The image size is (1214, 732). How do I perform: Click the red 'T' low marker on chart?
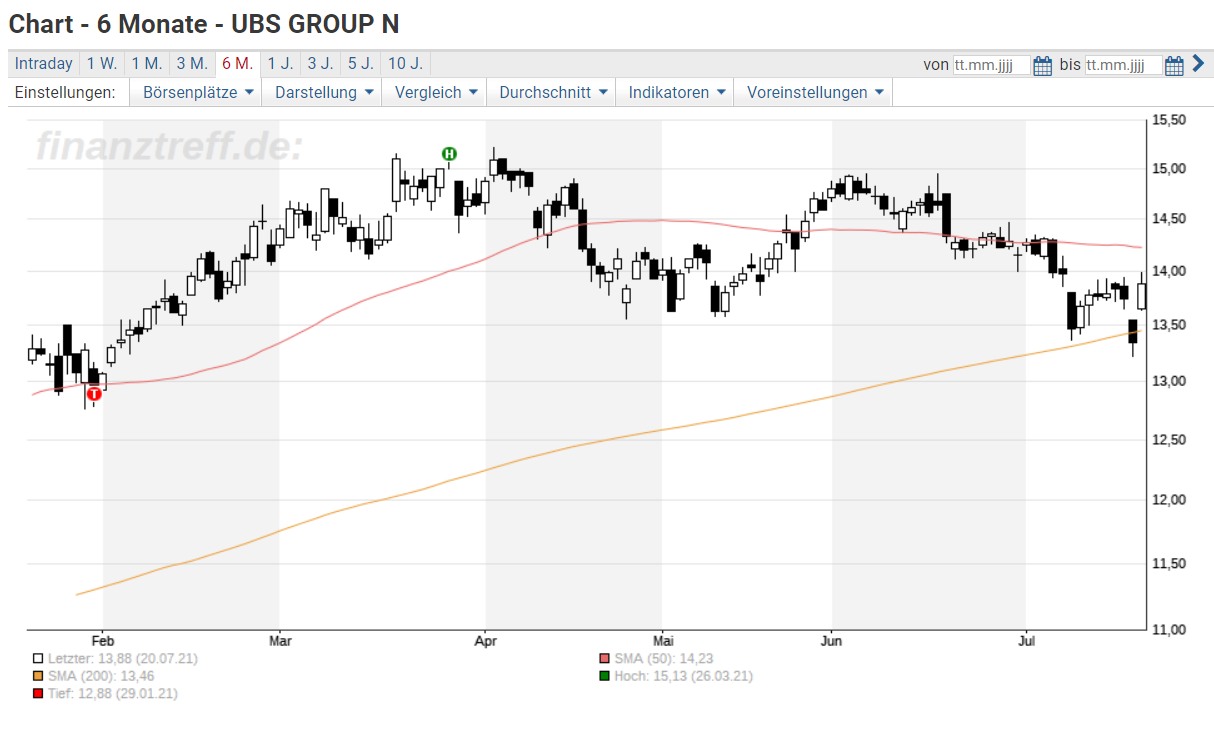click(94, 394)
